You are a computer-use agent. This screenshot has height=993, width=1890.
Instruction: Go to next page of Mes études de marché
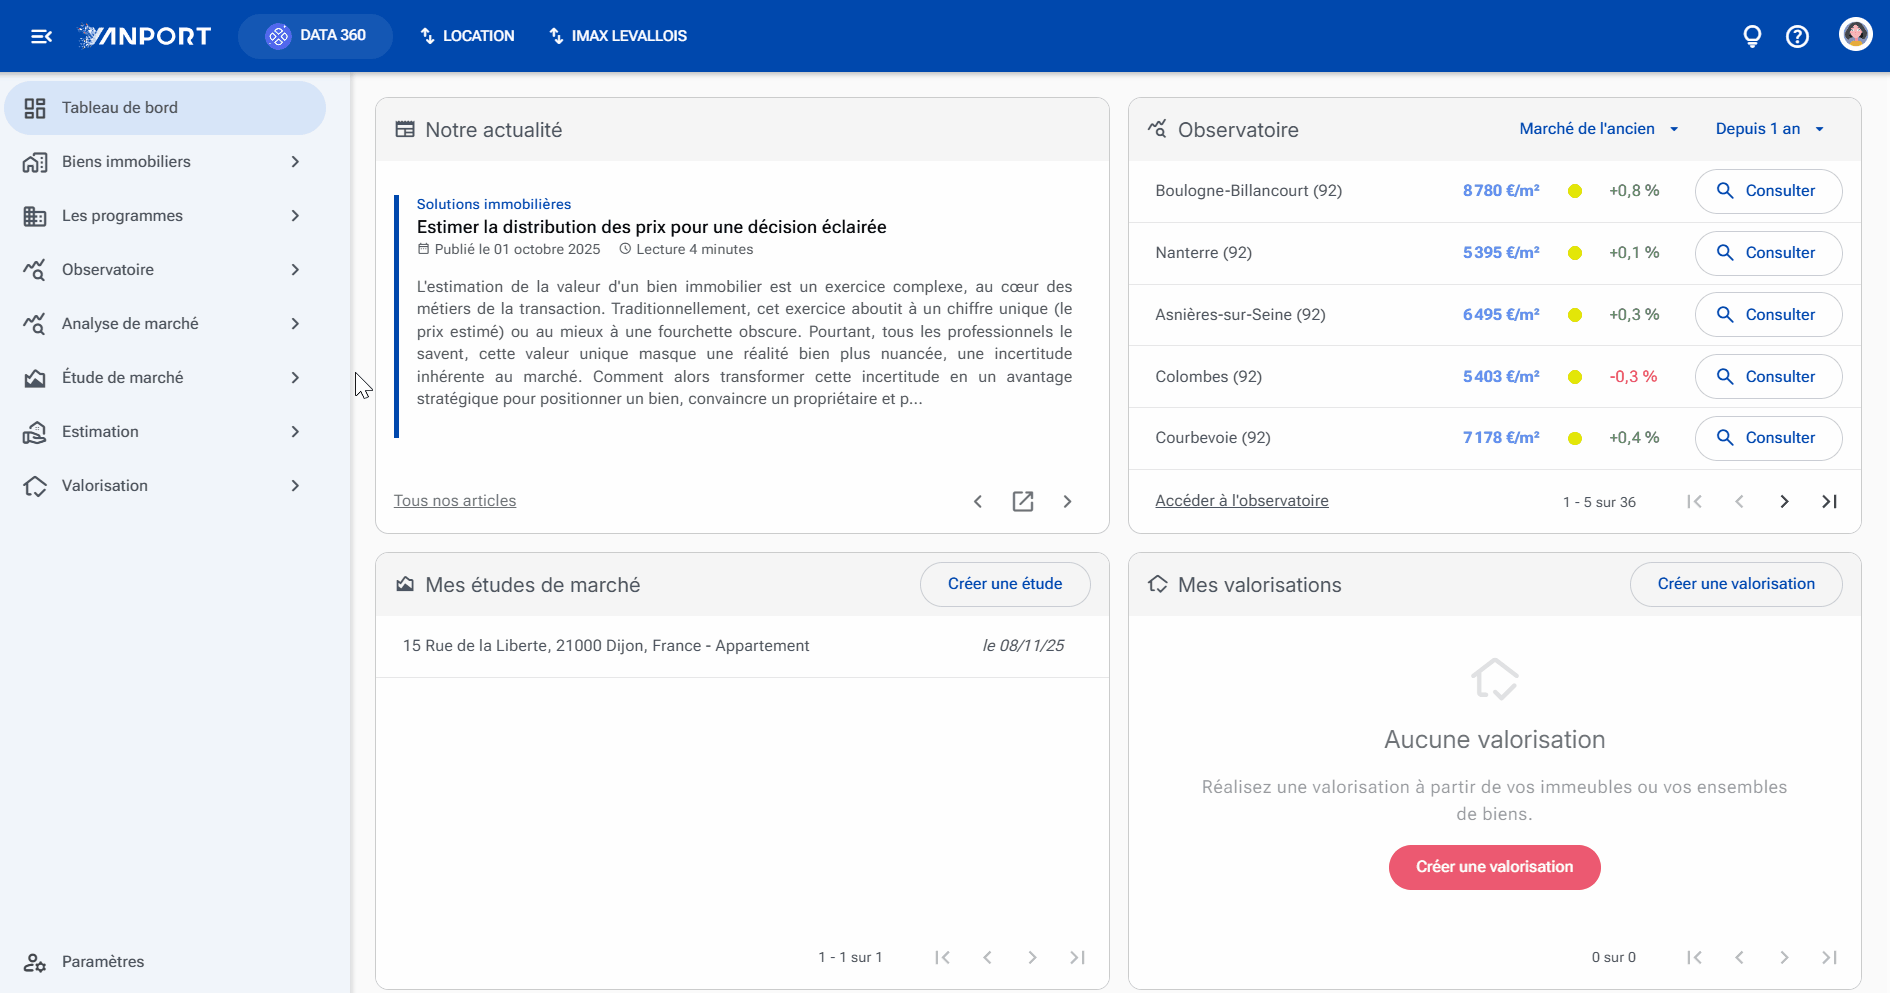click(x=1032, y=957)
